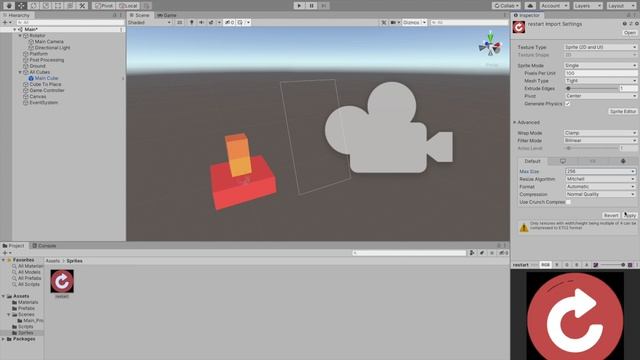This screenshot has width=640, height=360.
Task: Toggle RGB channel in preview
Action: [x=545, y=265]
